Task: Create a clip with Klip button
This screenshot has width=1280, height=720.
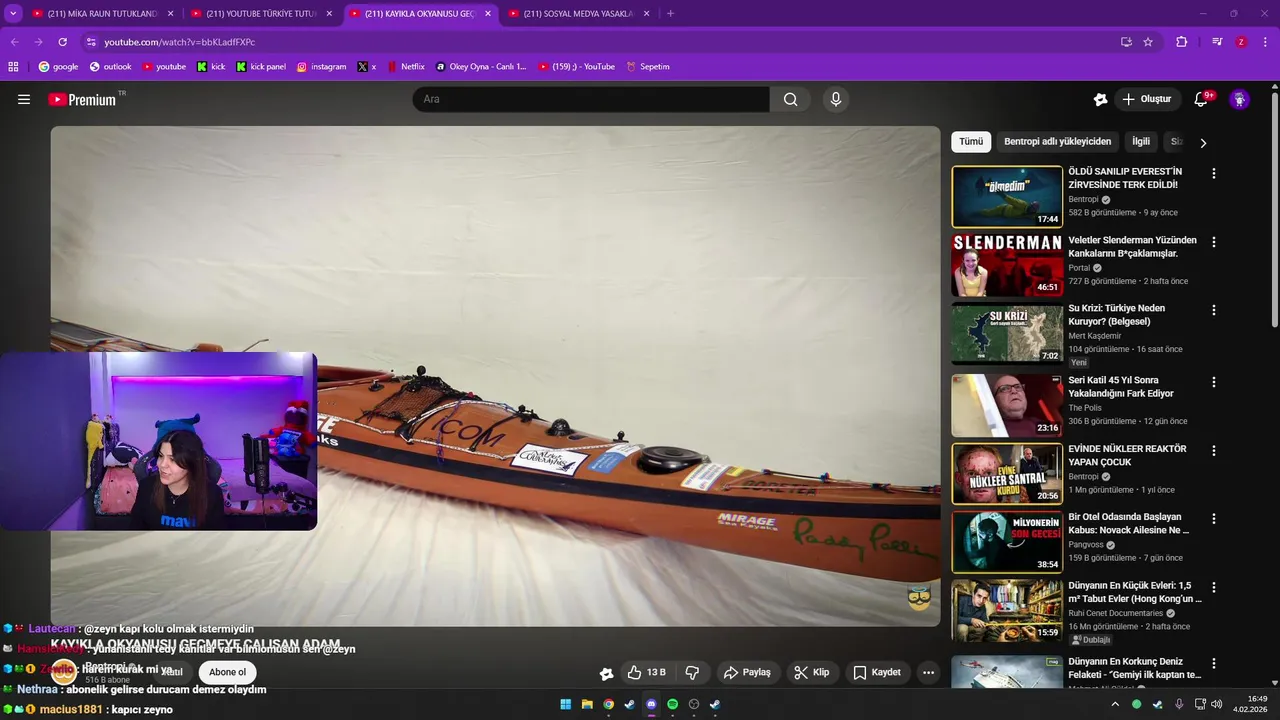Action: tap(812, 672)
